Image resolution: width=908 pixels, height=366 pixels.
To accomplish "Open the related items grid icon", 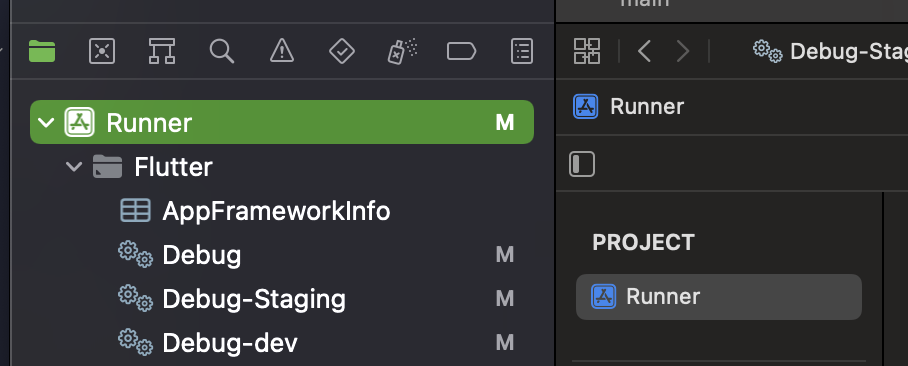I will pos(587,51).
